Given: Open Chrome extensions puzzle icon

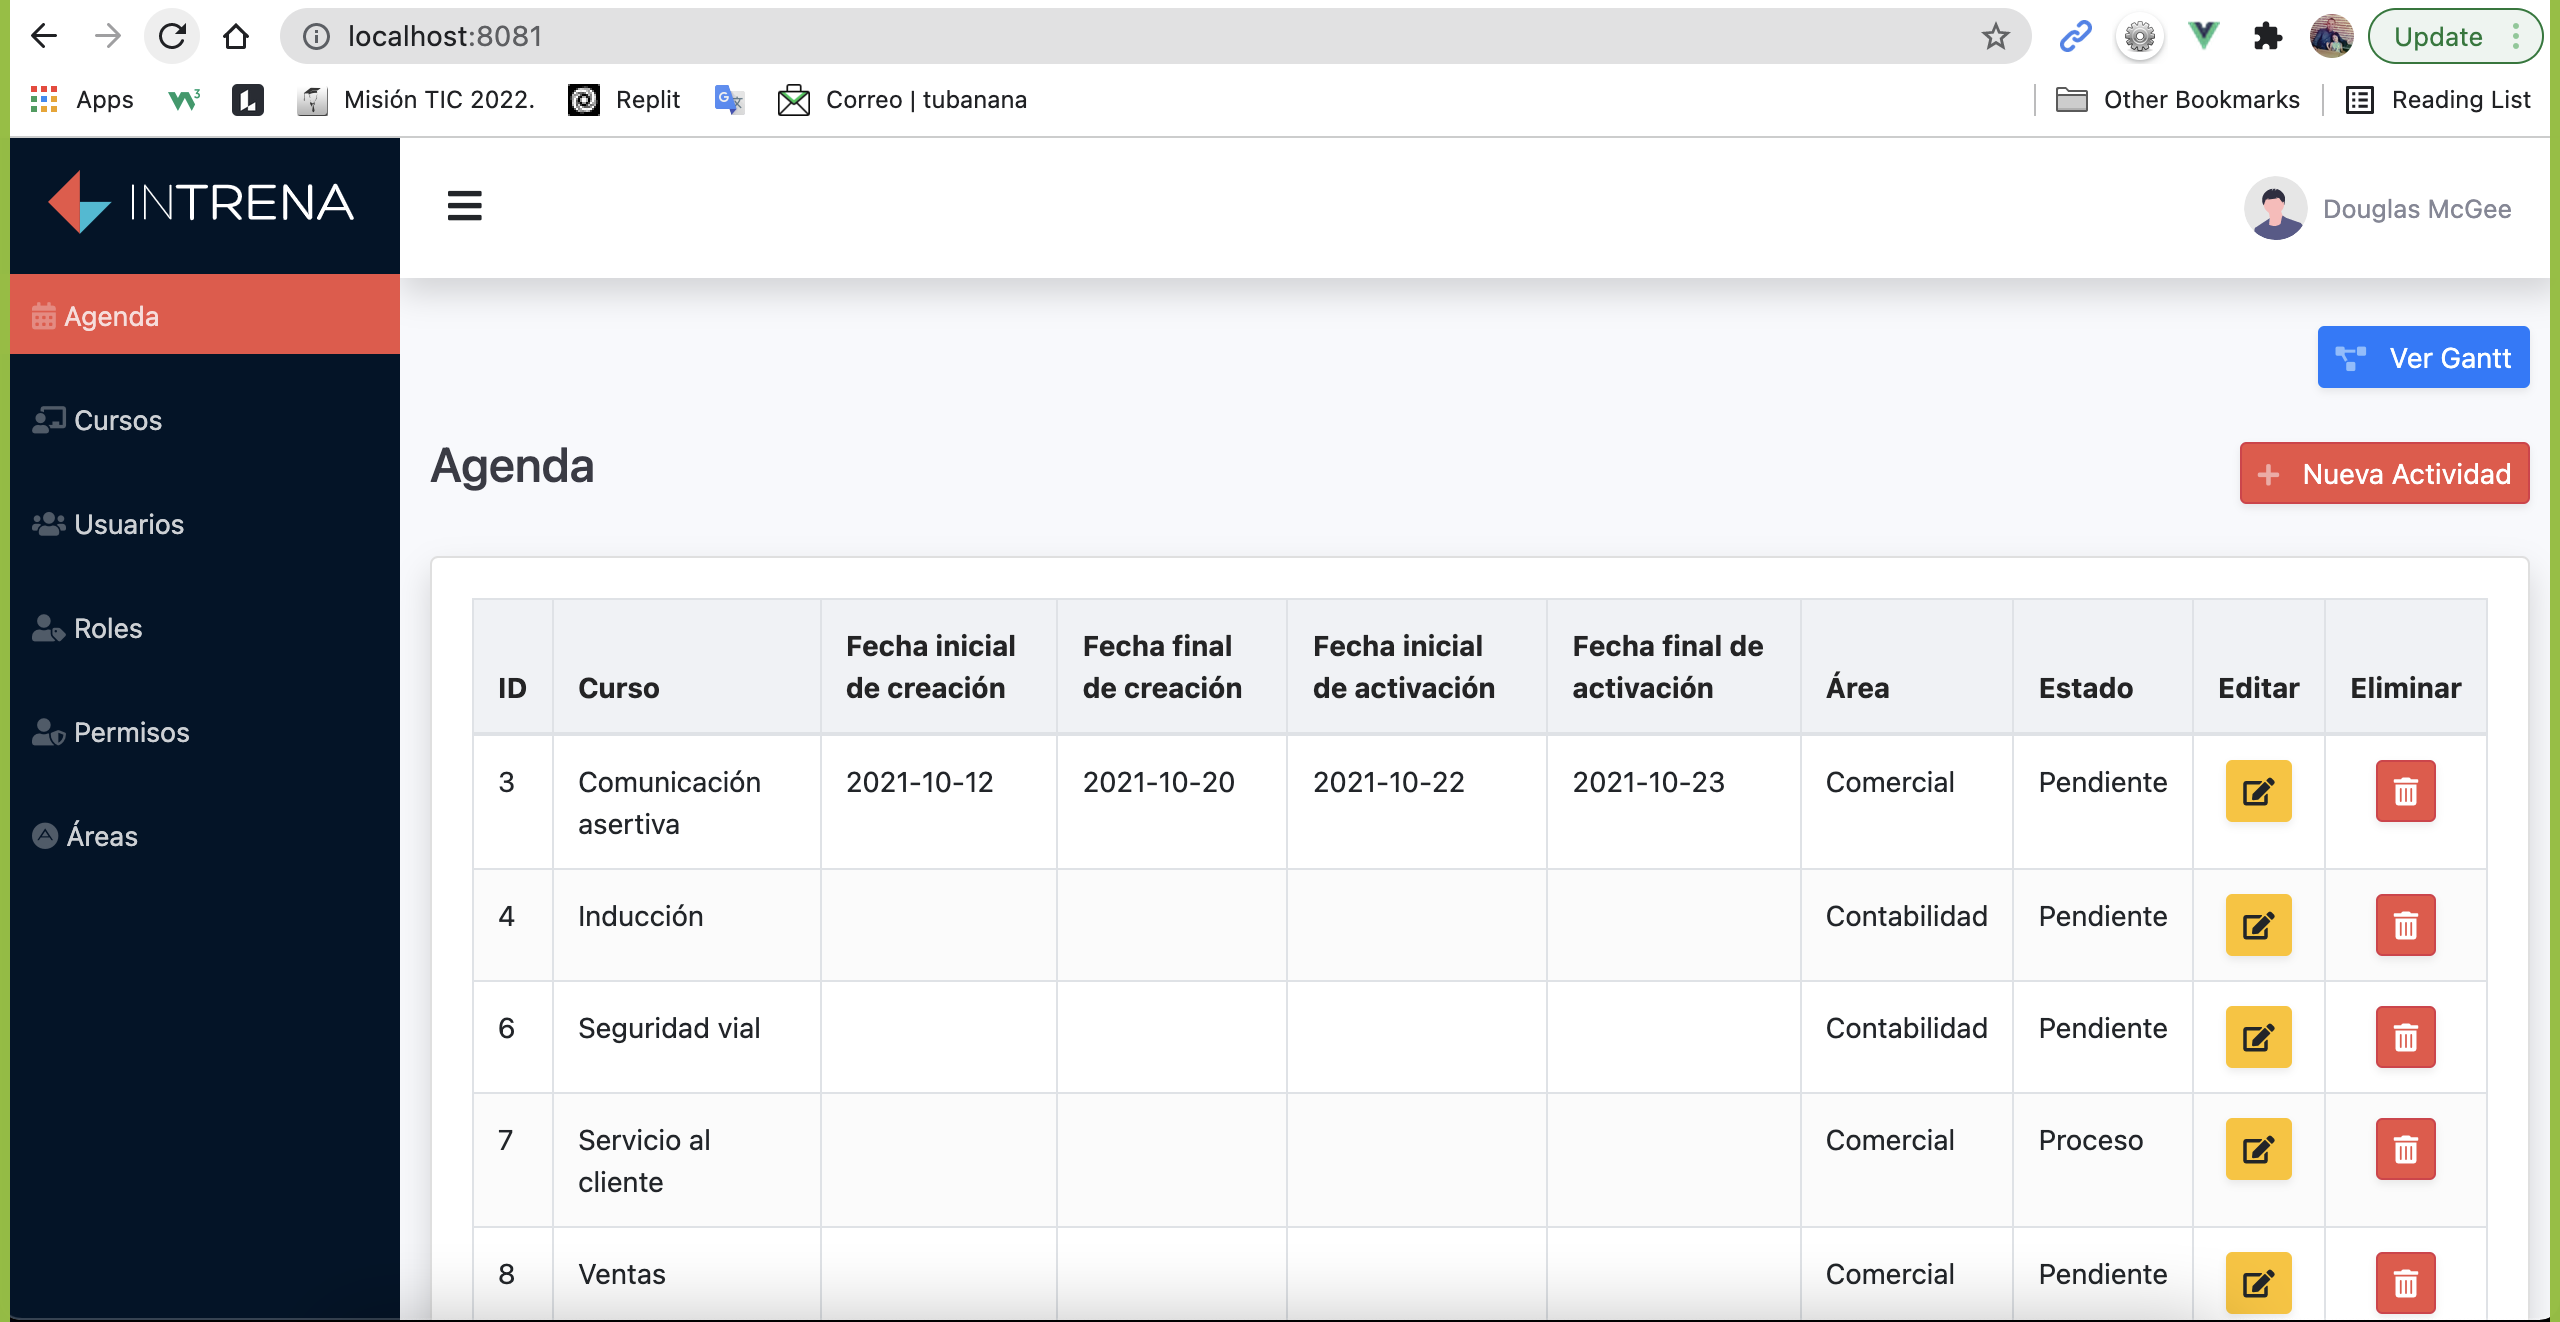Looking at the screenshot, I should coord(2267,37).
